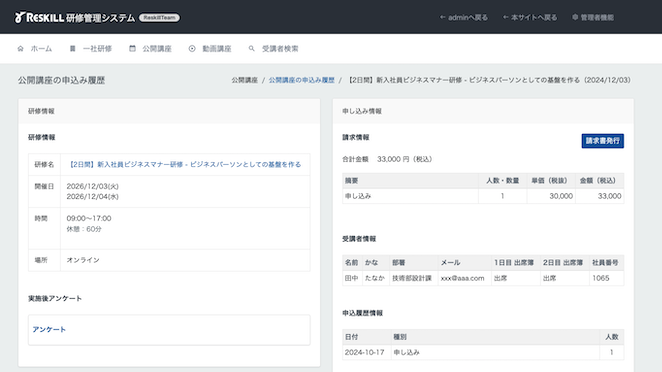Open the 管理者機能 menu
662x372 pixels.
tap(597, 17)
